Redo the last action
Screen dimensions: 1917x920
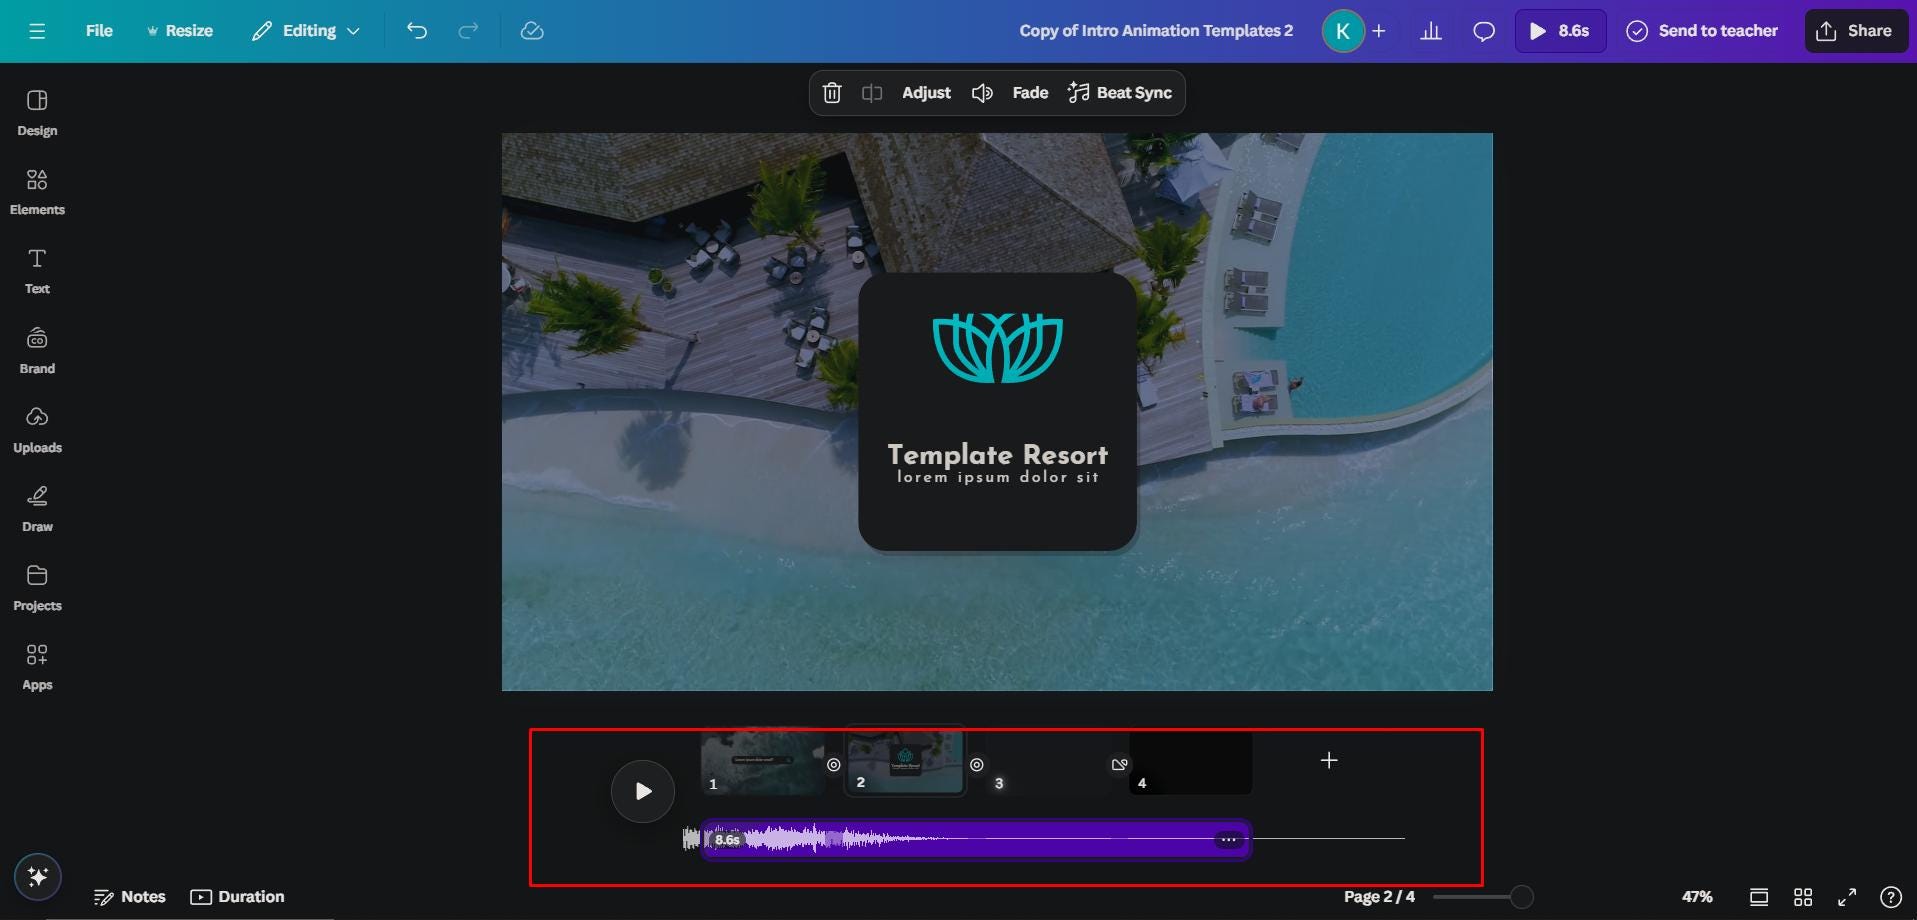468,31
